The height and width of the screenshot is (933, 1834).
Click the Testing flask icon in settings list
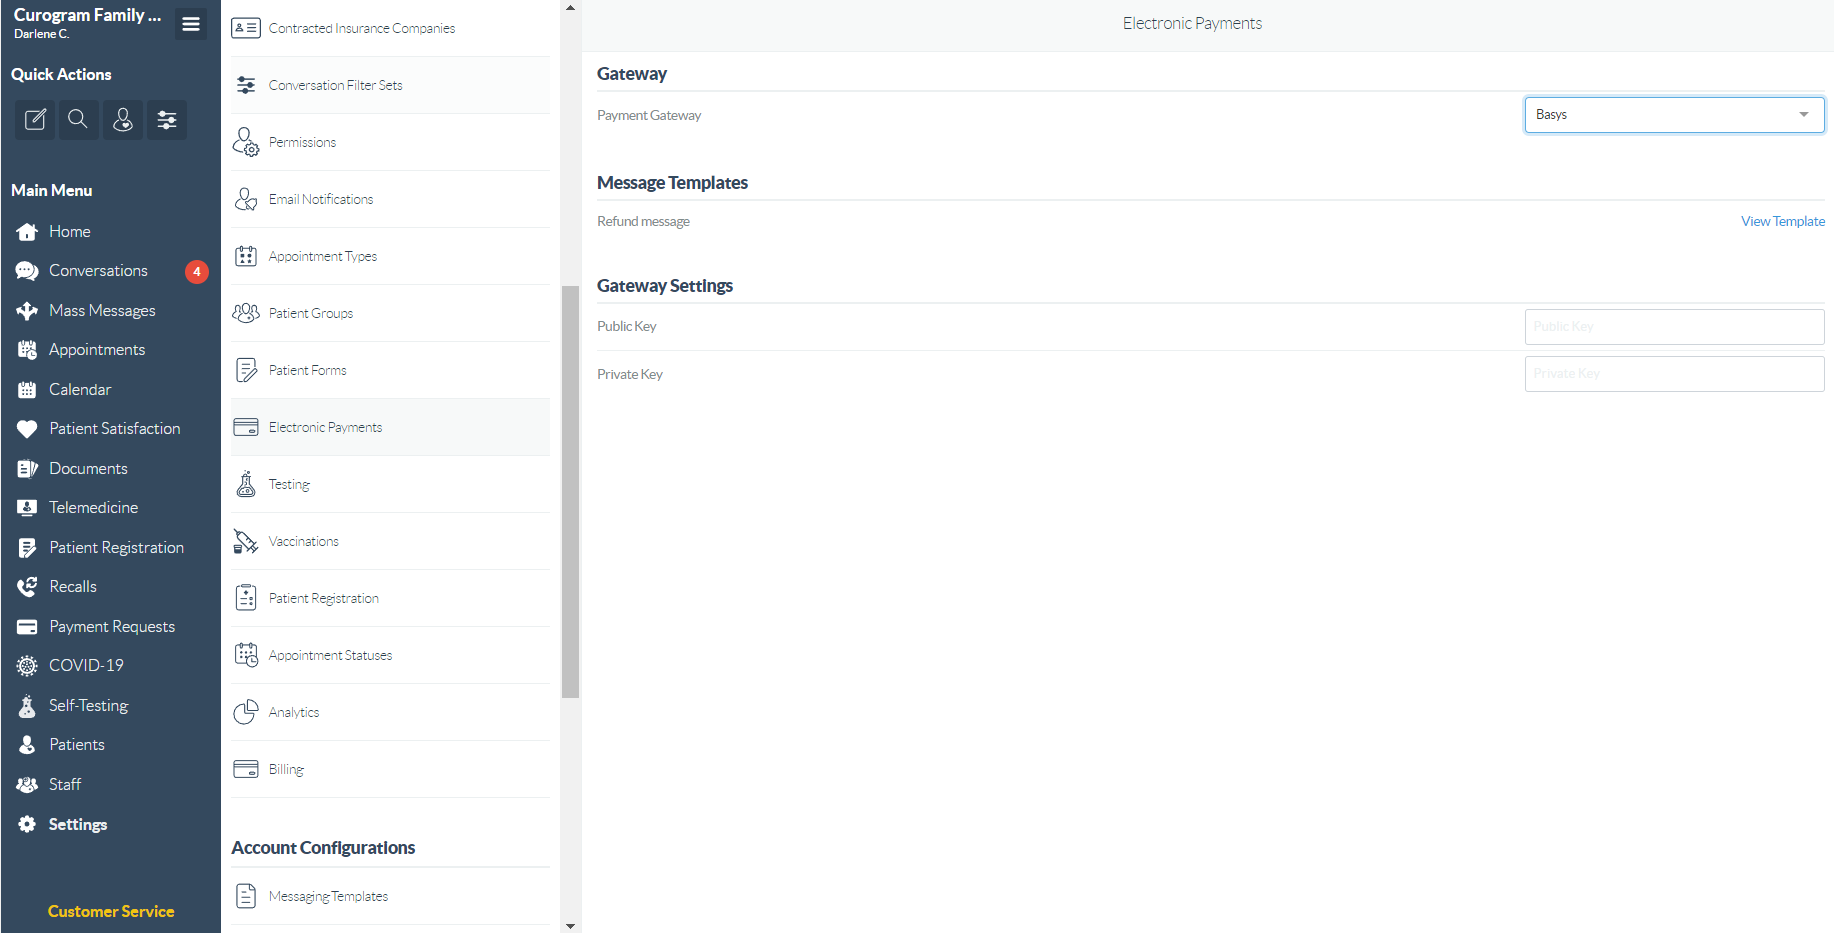246,485
